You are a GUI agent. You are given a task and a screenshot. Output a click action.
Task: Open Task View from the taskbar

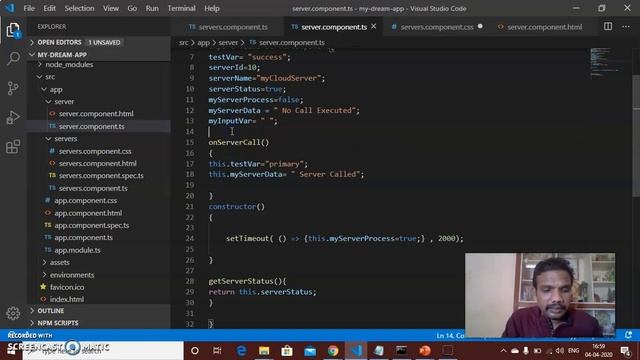coord(217,351)
